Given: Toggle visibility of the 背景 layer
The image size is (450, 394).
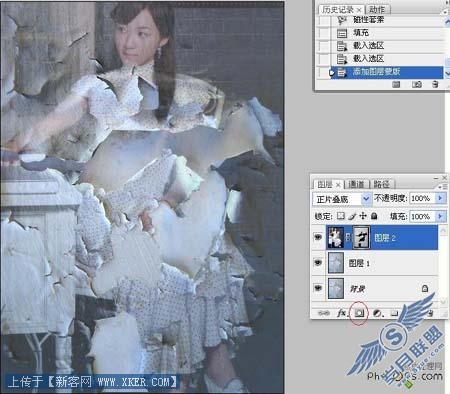Looking at the screenshot, I should 318,288.
